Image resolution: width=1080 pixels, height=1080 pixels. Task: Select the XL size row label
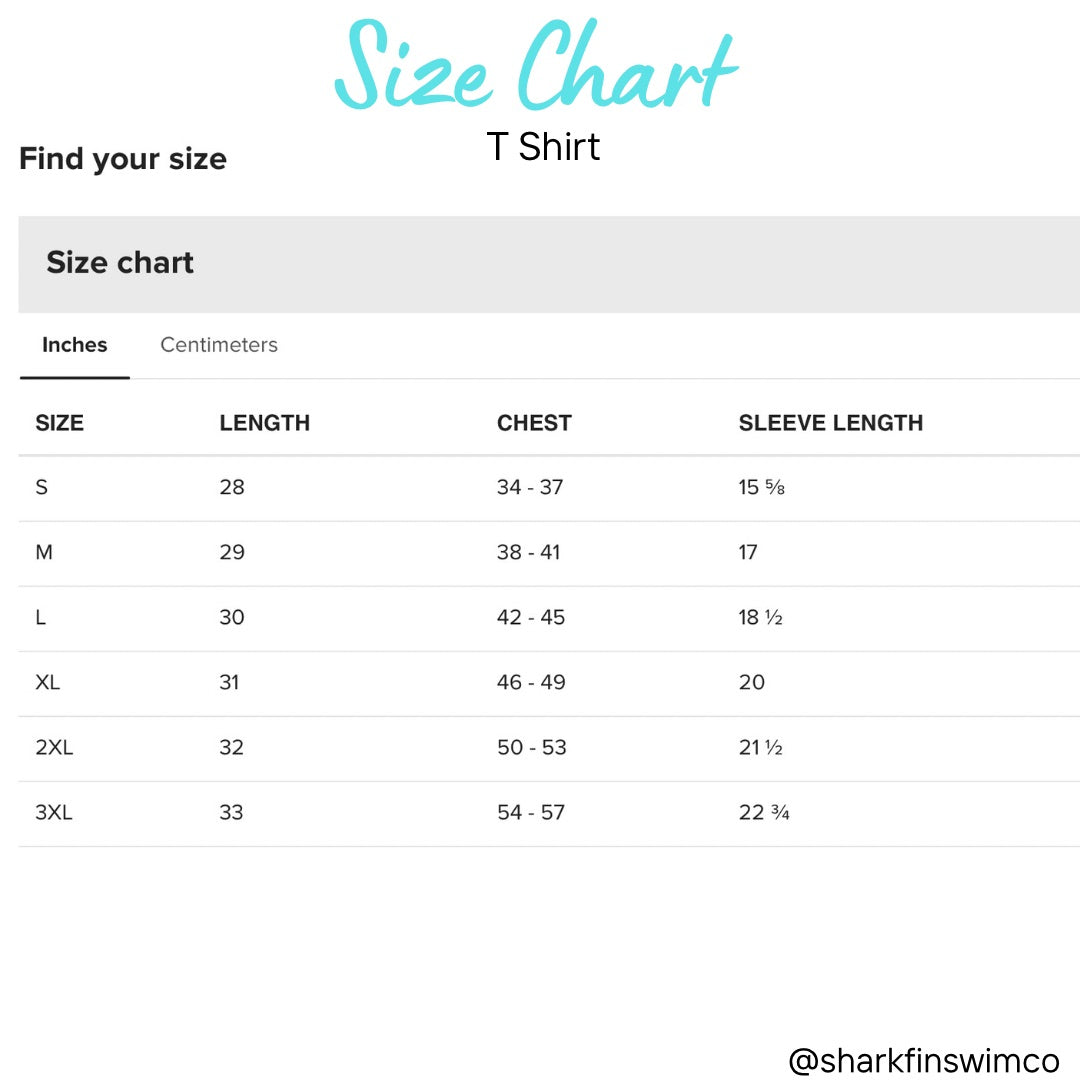(x=48, y=683)
